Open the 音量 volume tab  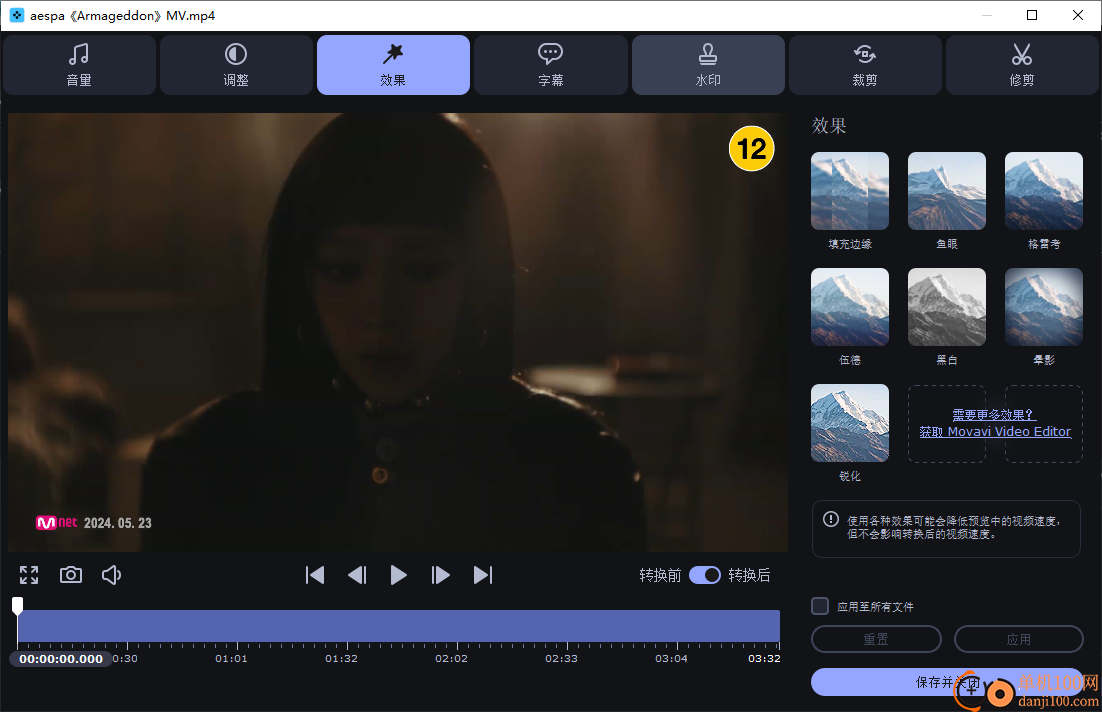click(x=79, y=65)
